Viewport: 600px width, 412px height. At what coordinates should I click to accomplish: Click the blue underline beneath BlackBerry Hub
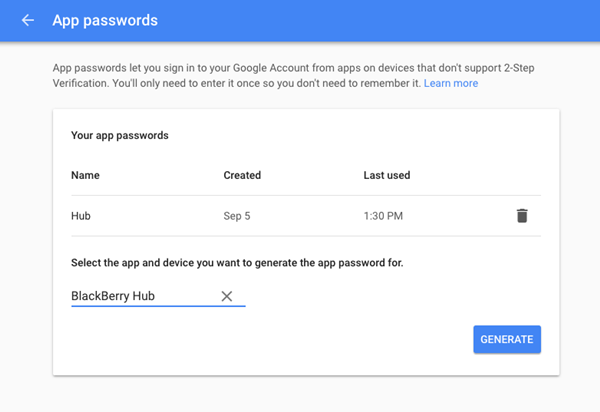[158, 306]
